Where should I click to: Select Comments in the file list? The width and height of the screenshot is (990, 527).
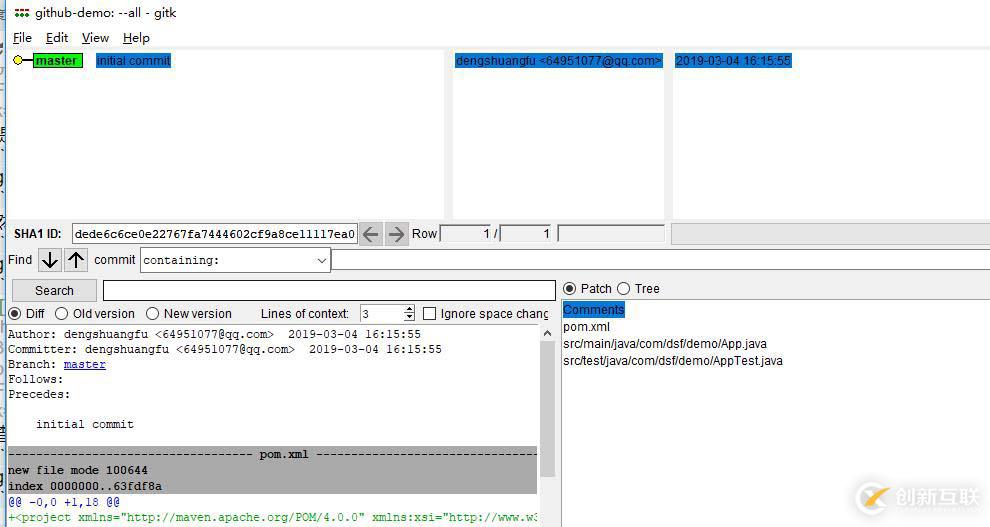593,310
